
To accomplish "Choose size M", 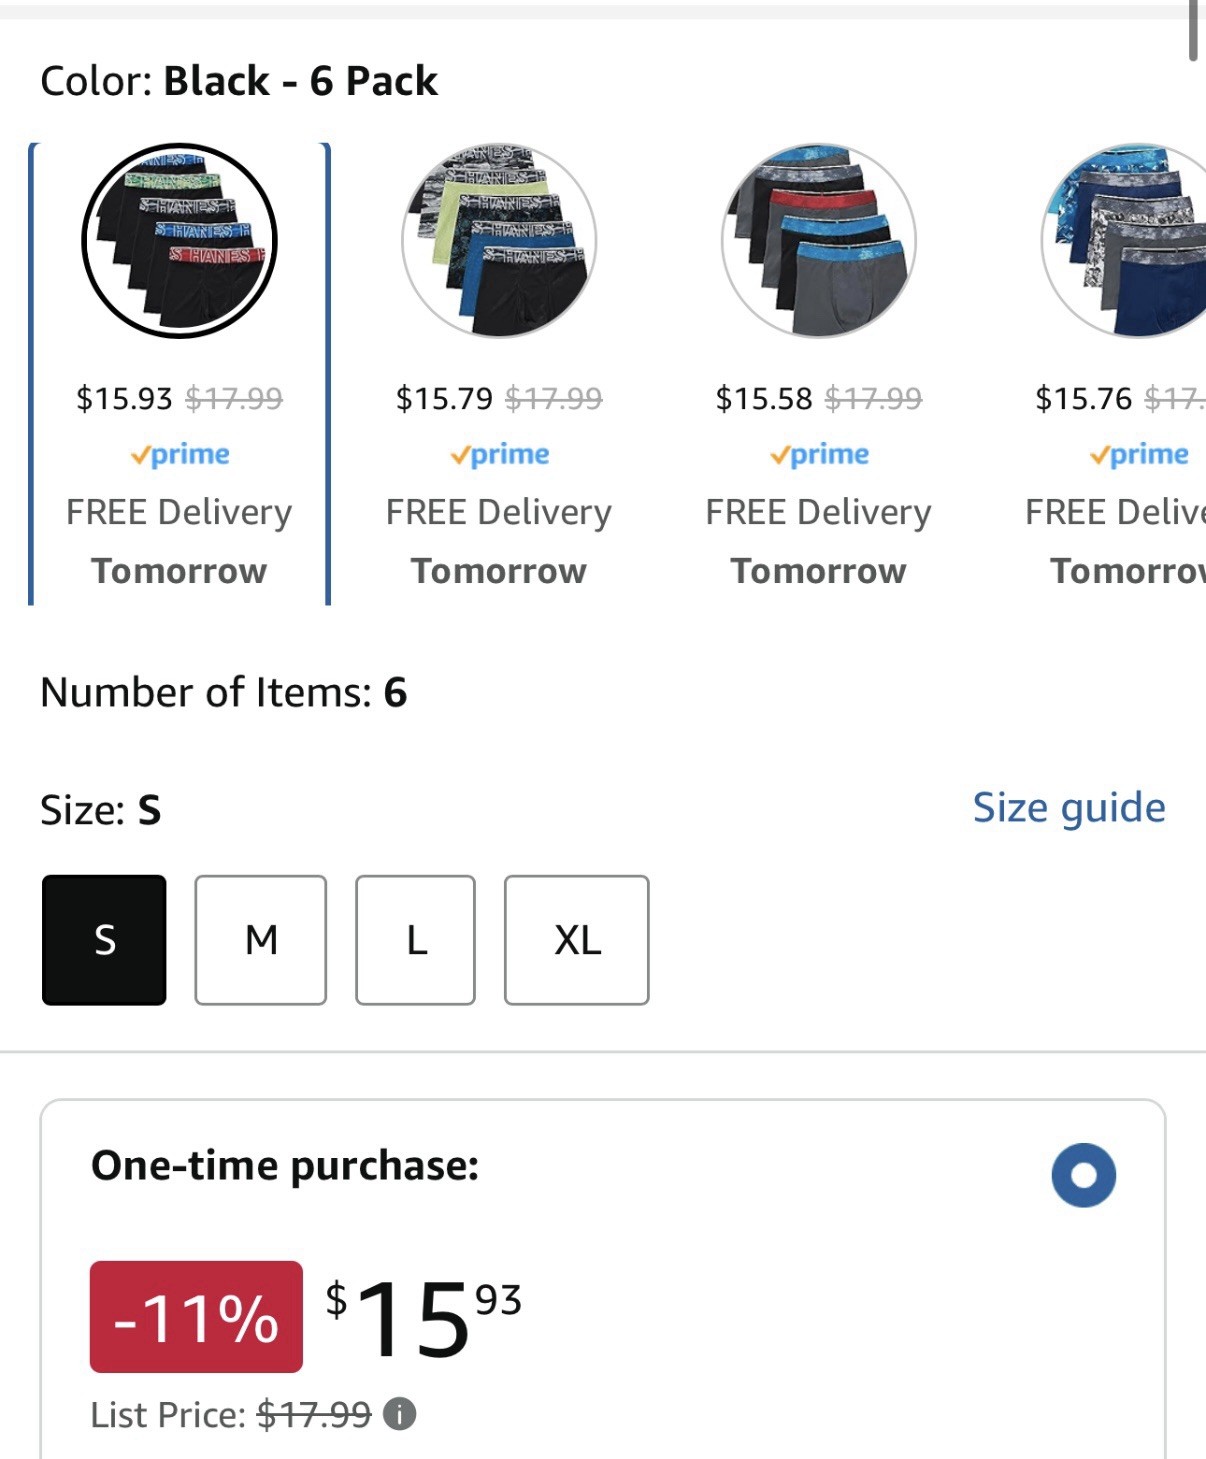I will coord(261,940).
